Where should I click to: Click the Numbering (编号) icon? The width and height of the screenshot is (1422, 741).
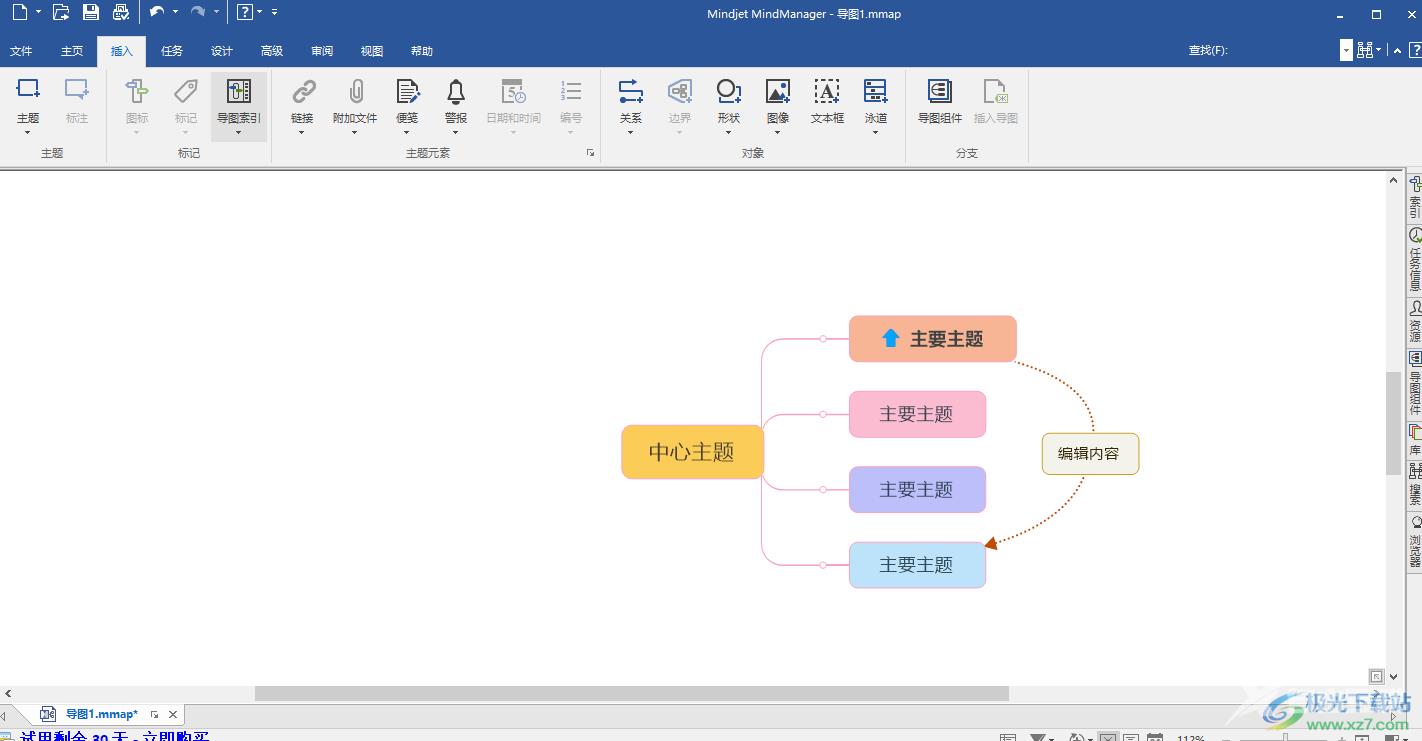click(x=571, y=91)
